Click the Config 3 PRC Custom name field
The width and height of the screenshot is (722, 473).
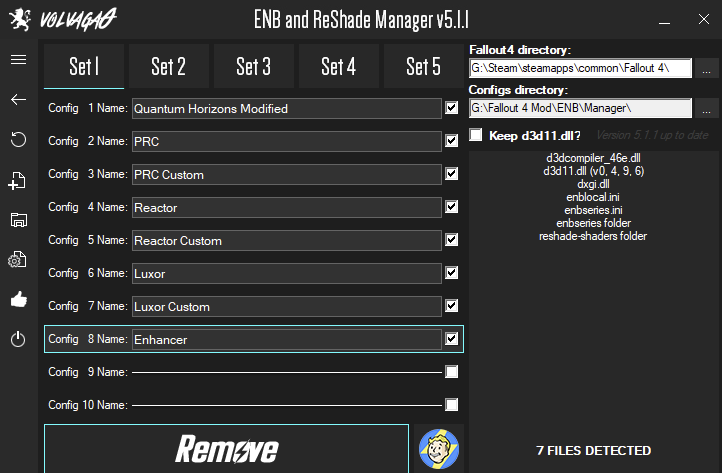coord(286,175)
